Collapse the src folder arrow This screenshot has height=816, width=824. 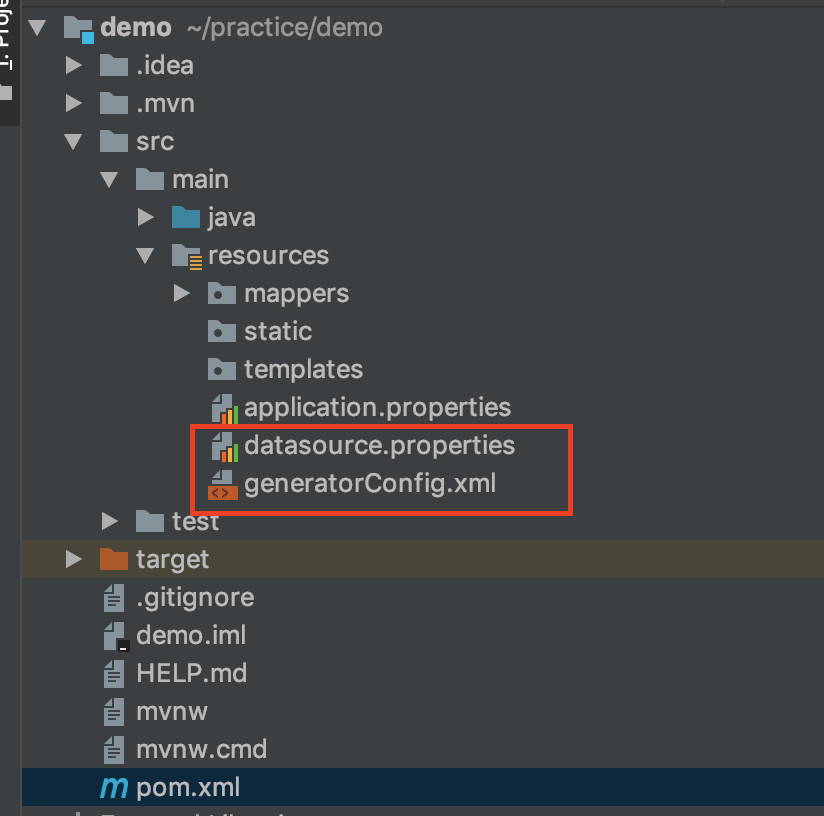[73, 141]
